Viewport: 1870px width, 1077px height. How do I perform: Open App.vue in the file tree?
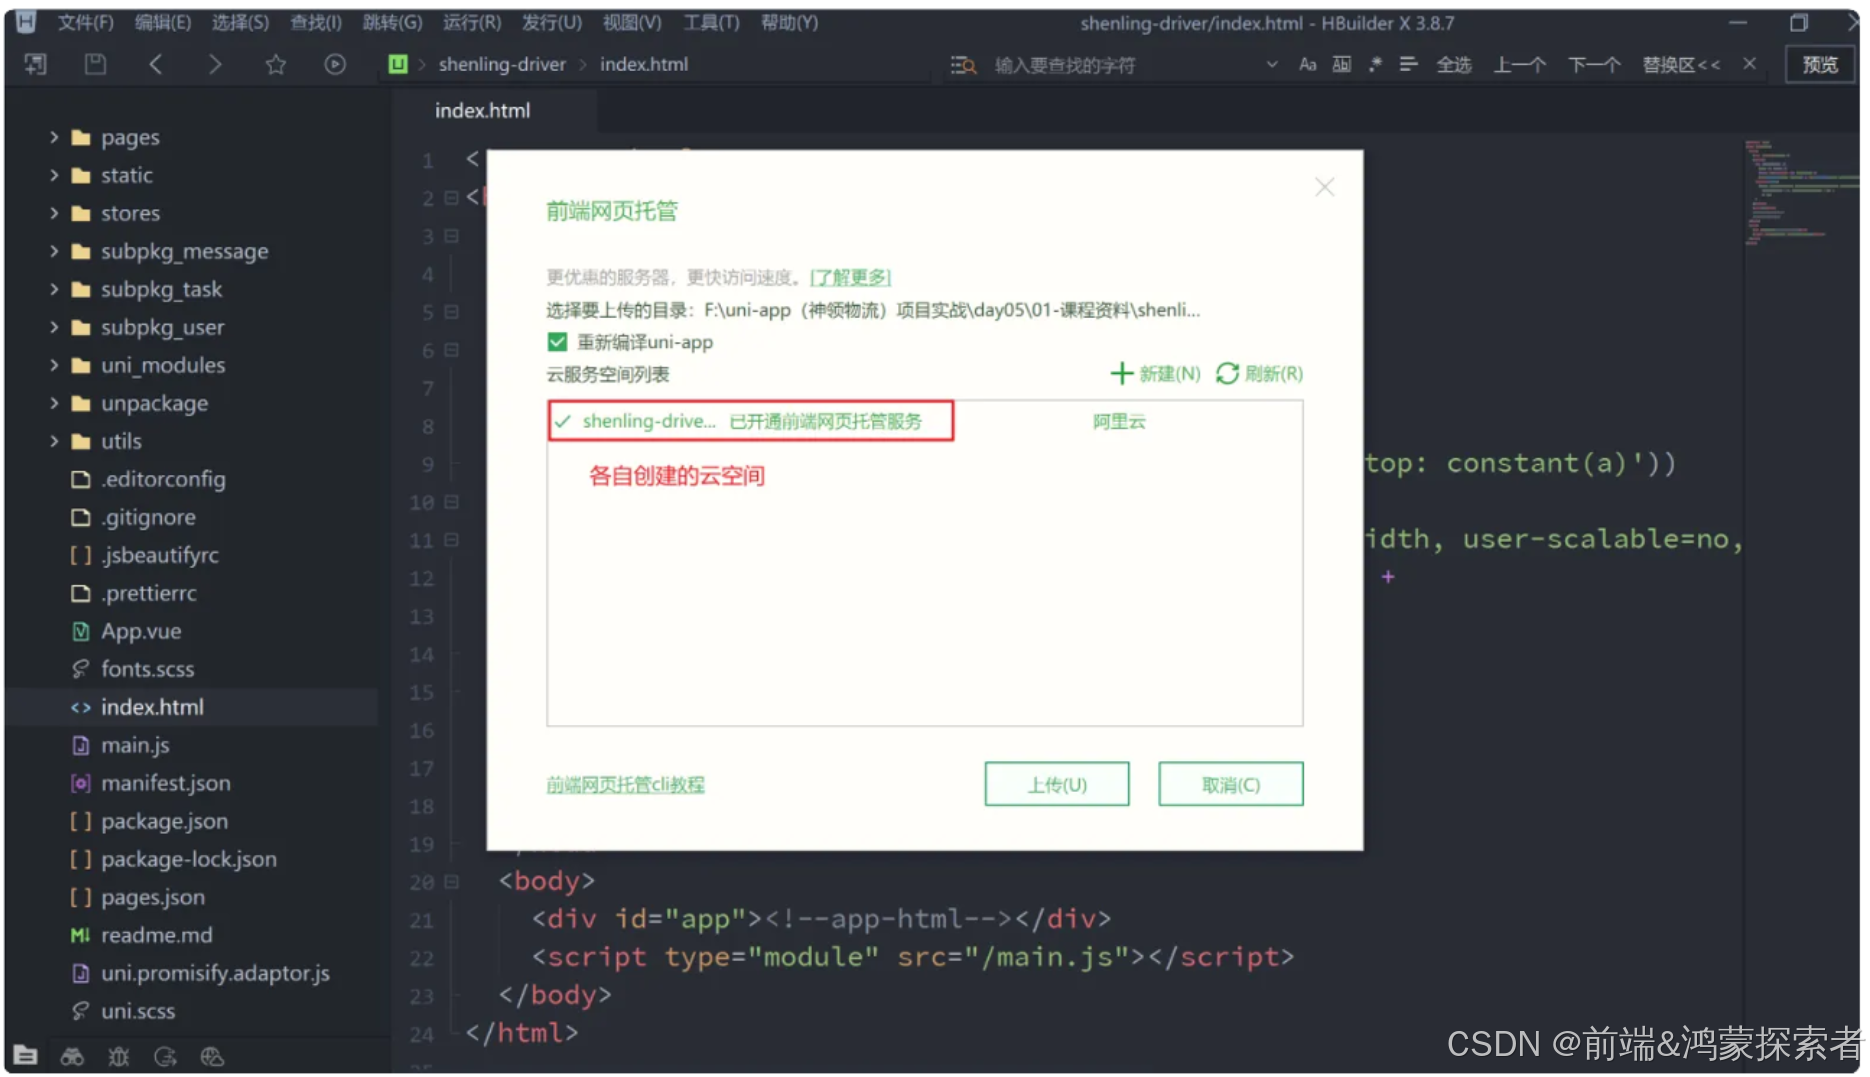[141, 631]
